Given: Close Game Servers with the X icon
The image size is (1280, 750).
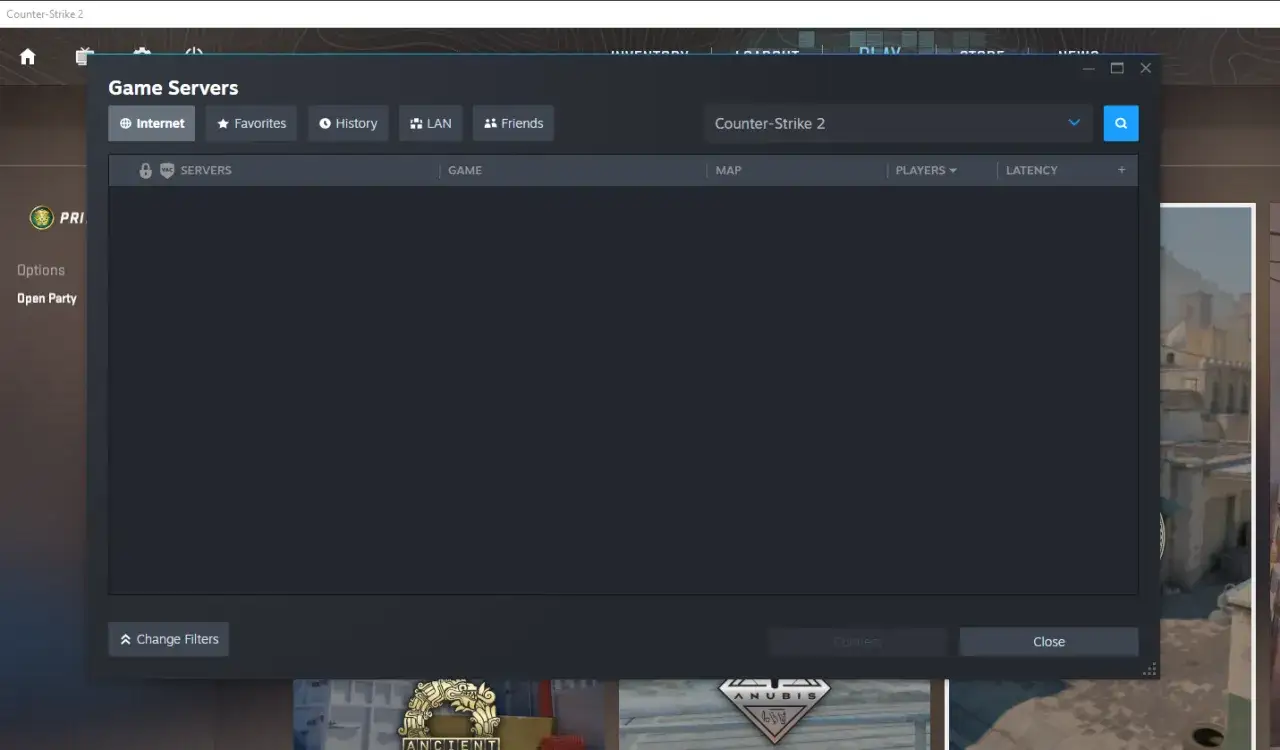Looking at the screenshot, I should (x=1146, y=68).
